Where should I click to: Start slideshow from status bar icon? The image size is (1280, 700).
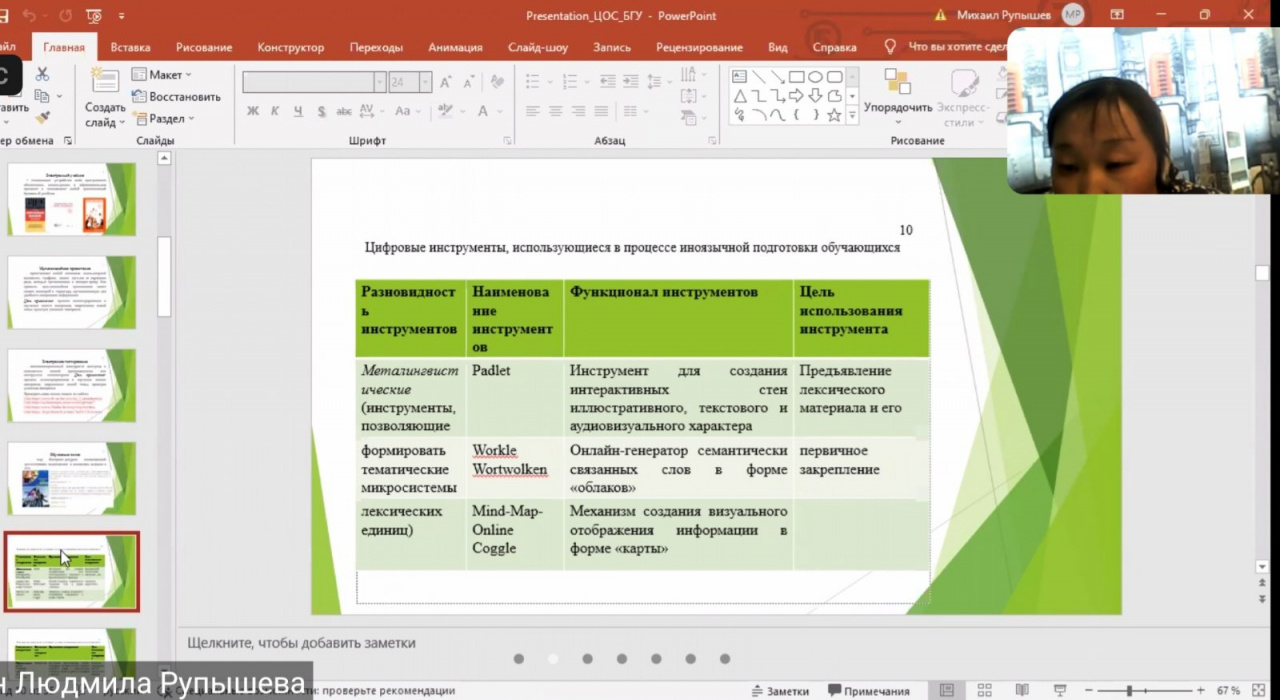point(1059,691)
